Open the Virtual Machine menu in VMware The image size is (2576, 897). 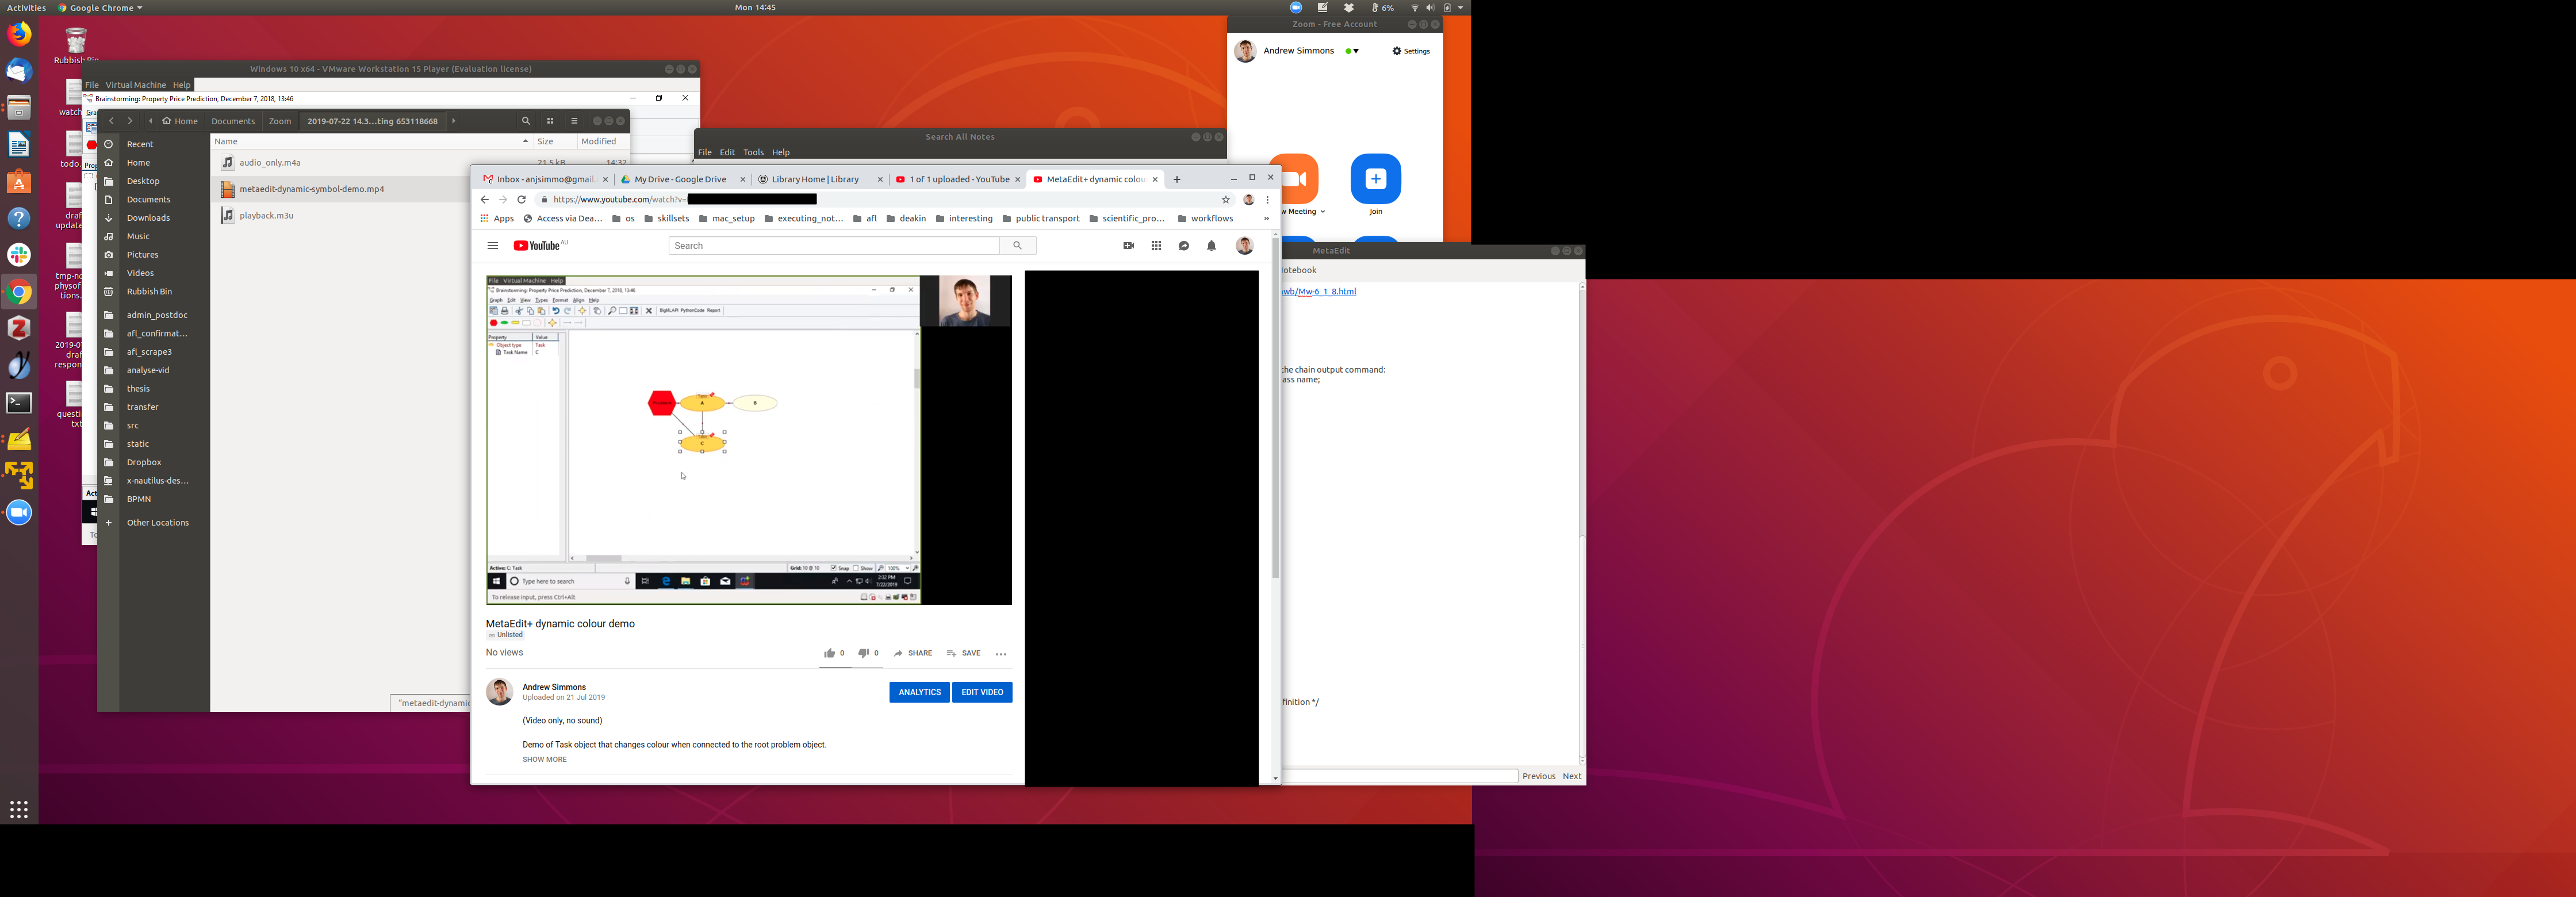tap(135, 85)
